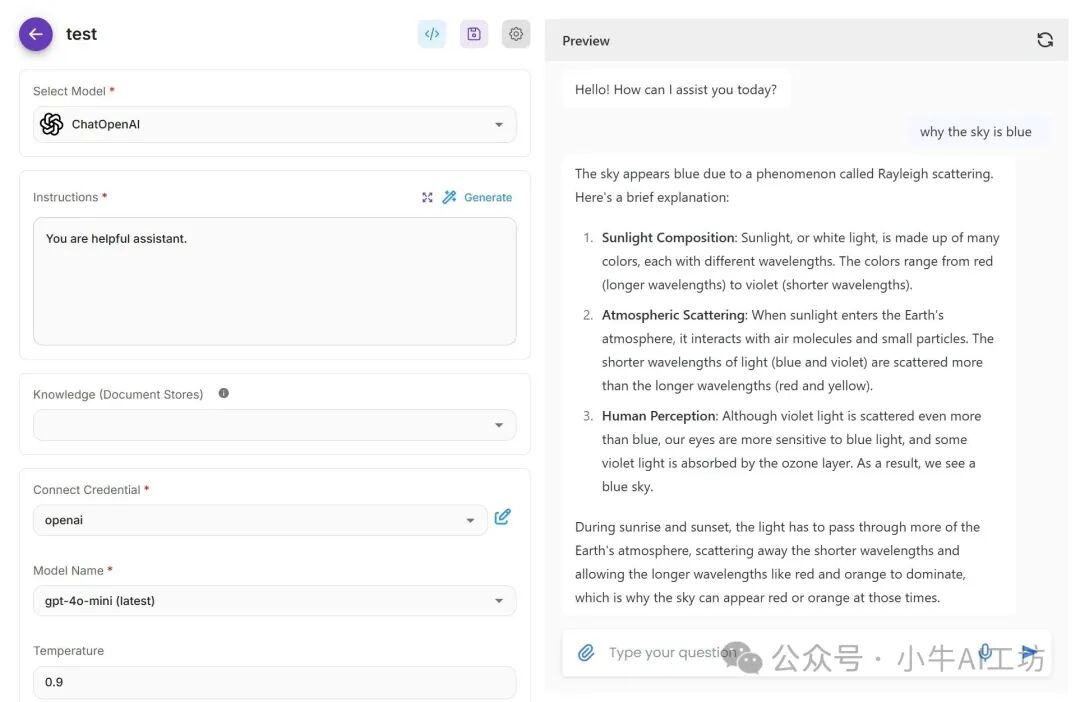View the Knowledge Document Stores info tooltip

pos(222,392)
